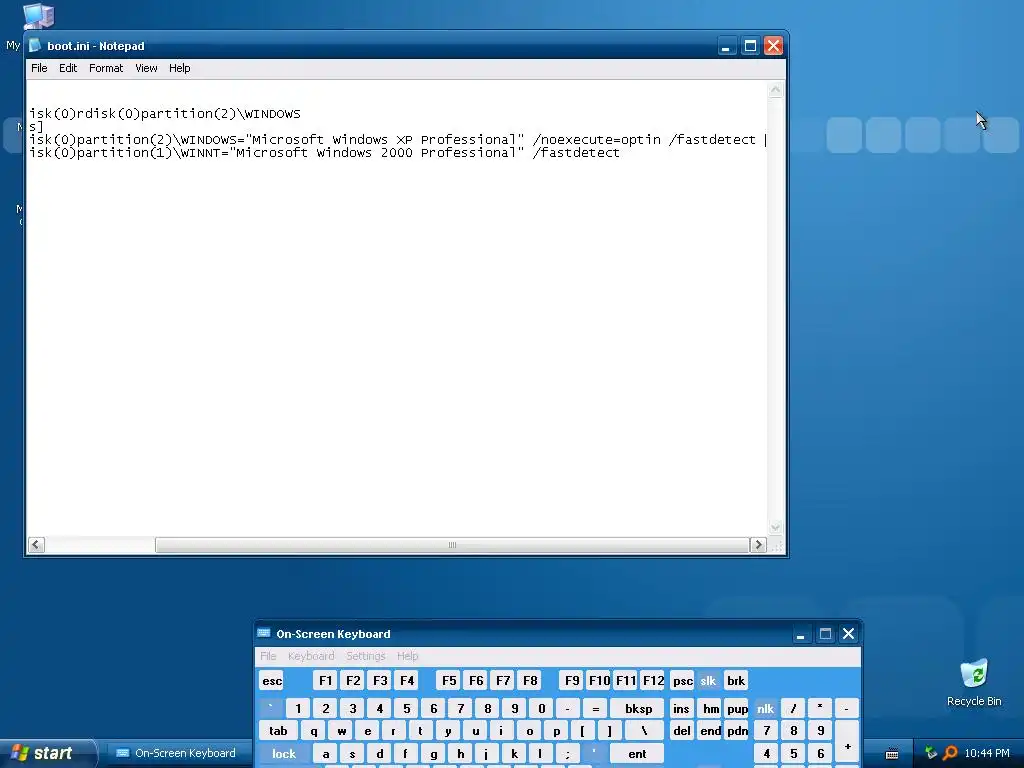The width and height of the screenshot is (1024, 768).
Task: Click the keyboard icon in system tray
Action: pyautogui.click(x=892, y=754)
